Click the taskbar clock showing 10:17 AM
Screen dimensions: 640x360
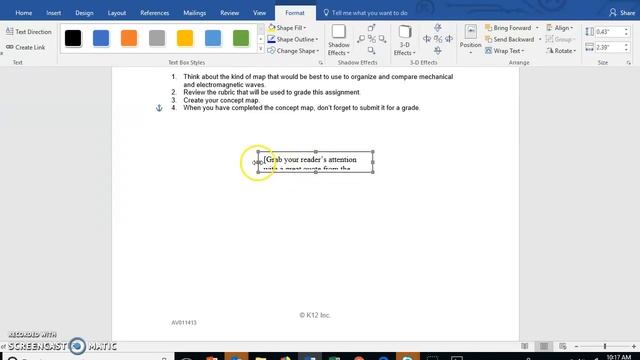click(619, 357)
